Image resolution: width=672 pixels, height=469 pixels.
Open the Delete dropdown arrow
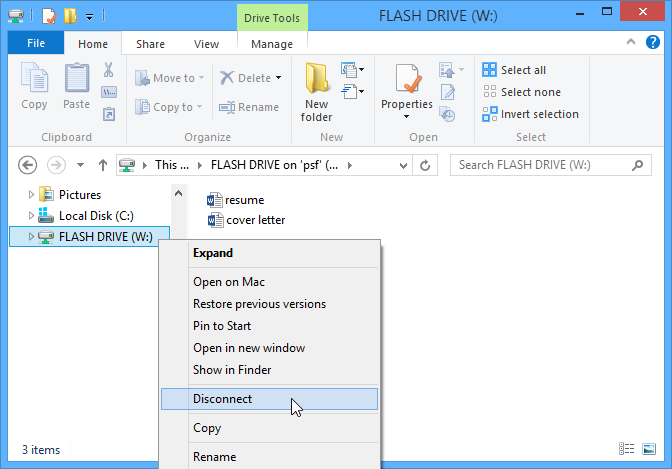(279, 78)
